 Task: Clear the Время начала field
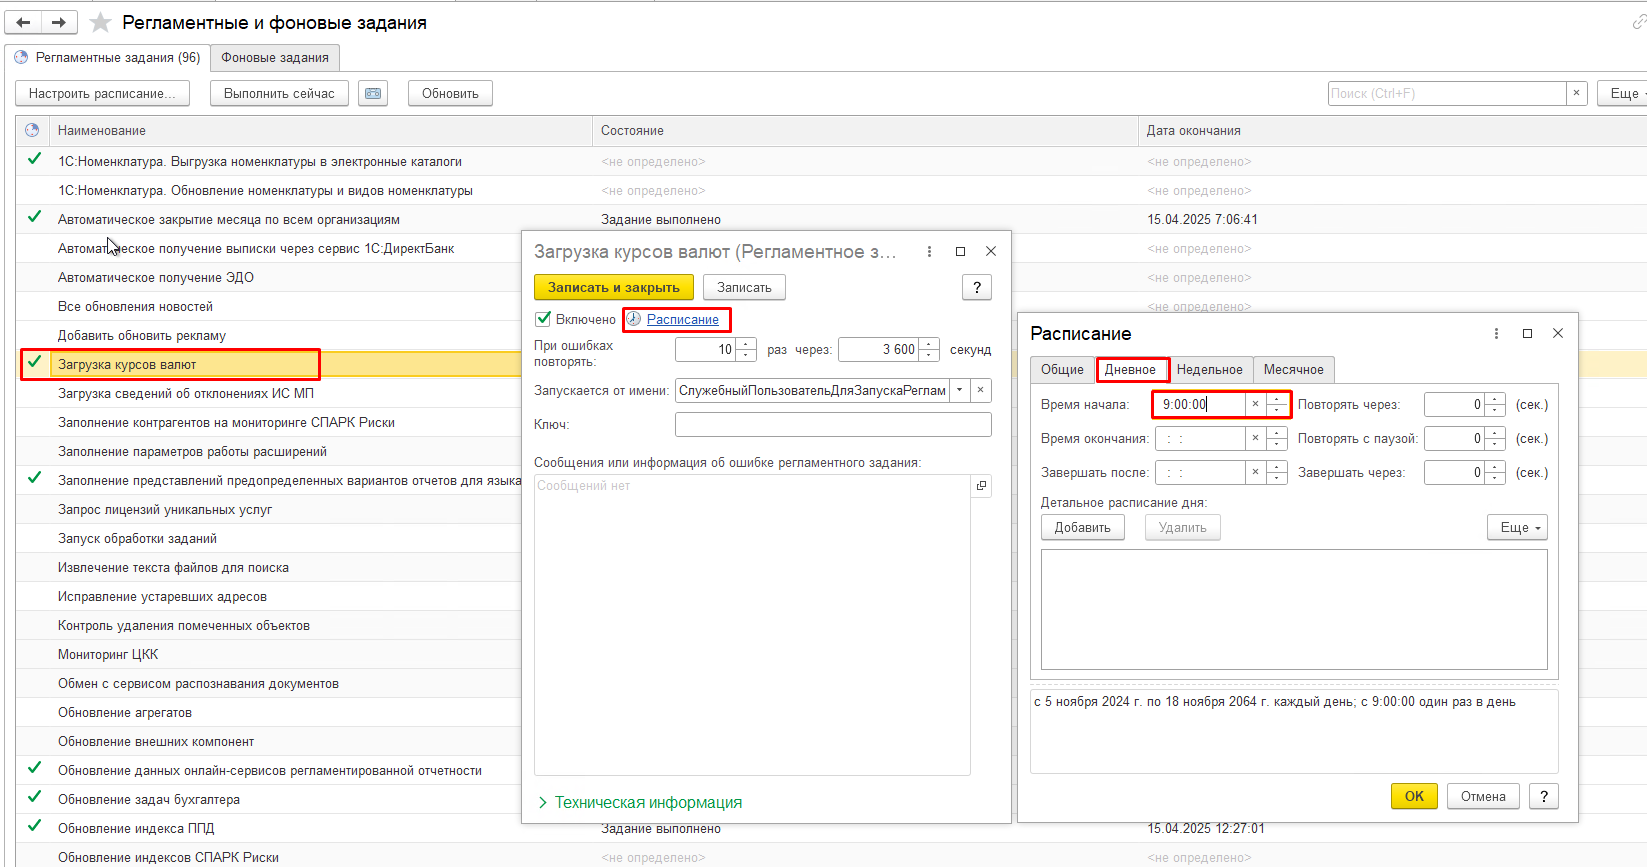(x=1255, y=404)
